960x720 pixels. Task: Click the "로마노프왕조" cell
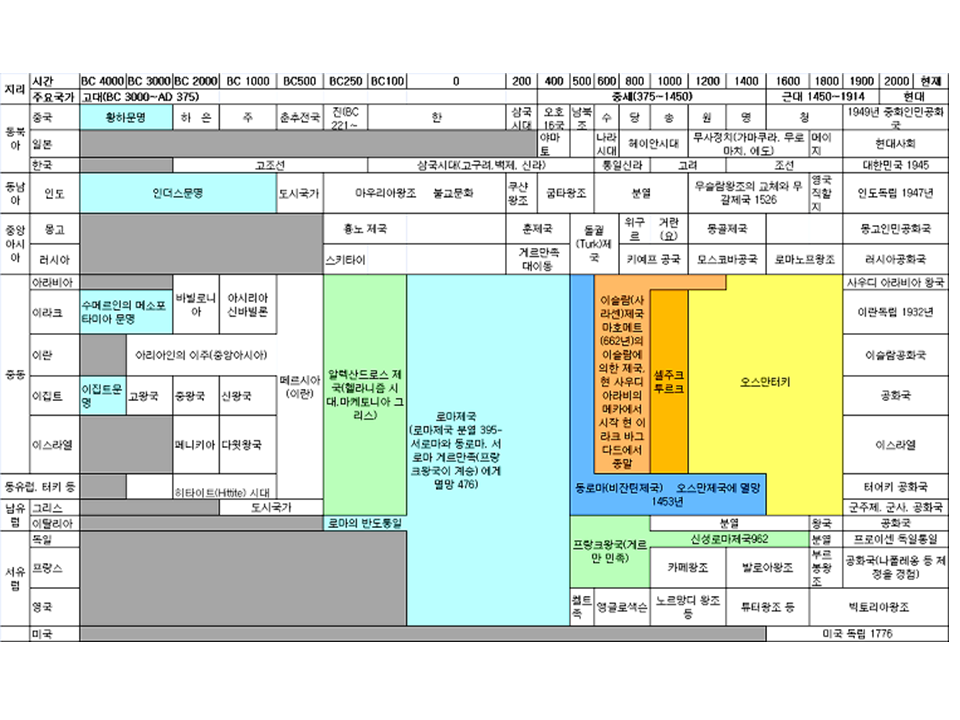pos(804,260)
